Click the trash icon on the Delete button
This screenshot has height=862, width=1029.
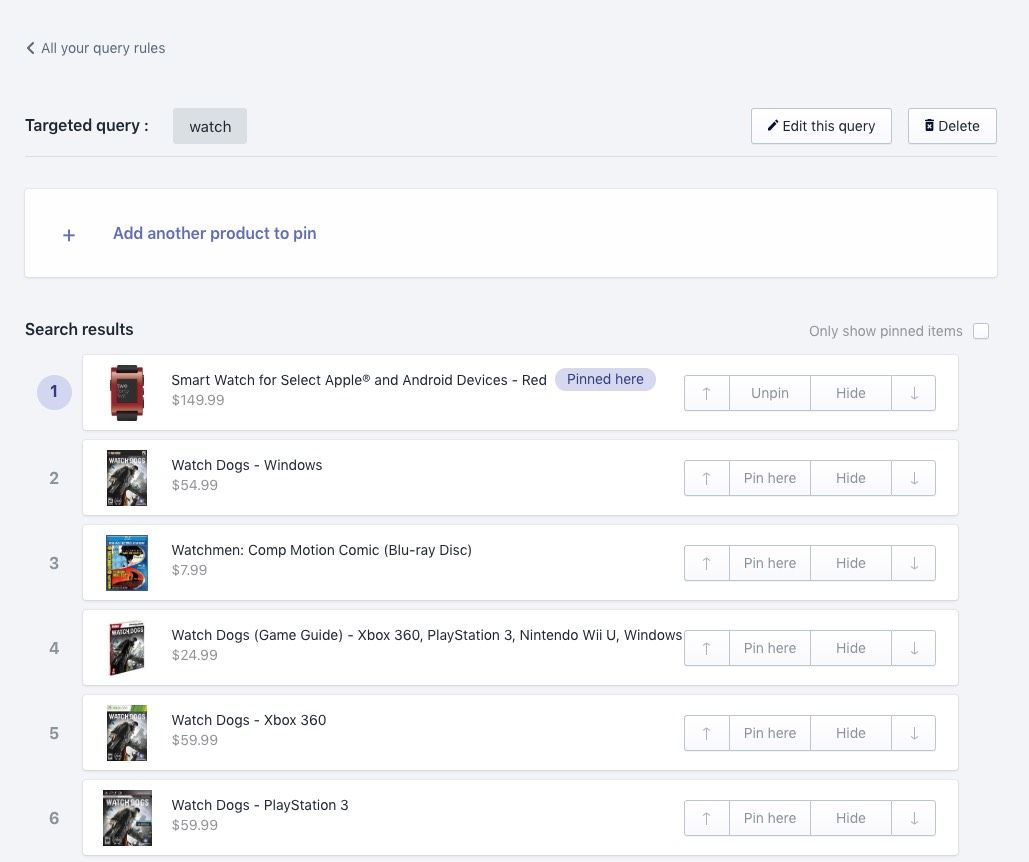[x=929, y=125]
